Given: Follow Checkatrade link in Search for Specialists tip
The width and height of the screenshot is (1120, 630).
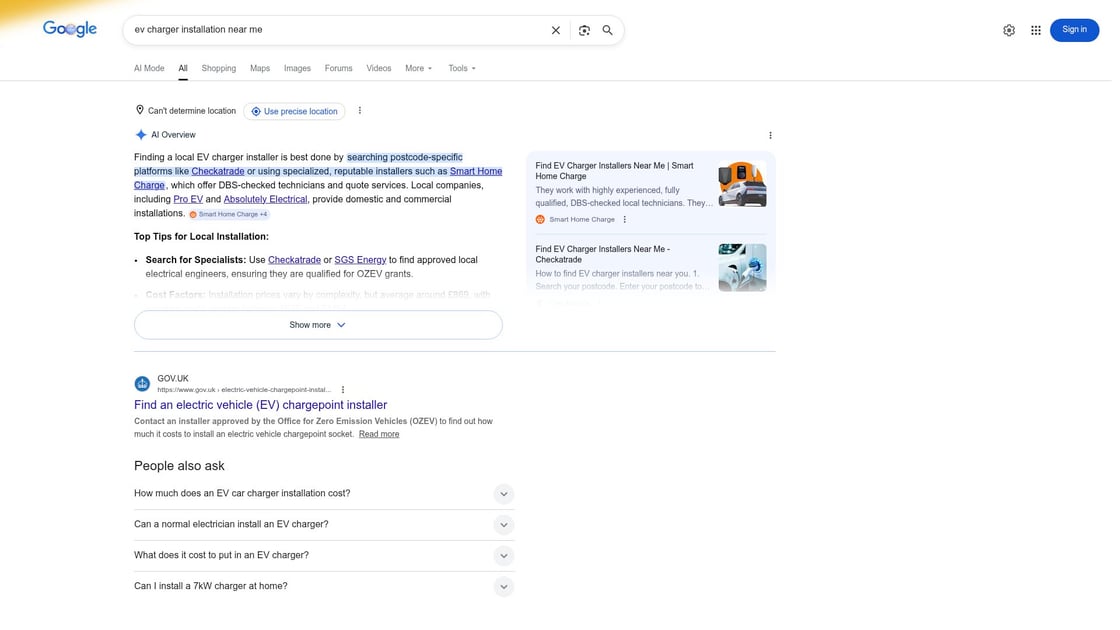Looking at the screenshot, I should tap(294, 260).
